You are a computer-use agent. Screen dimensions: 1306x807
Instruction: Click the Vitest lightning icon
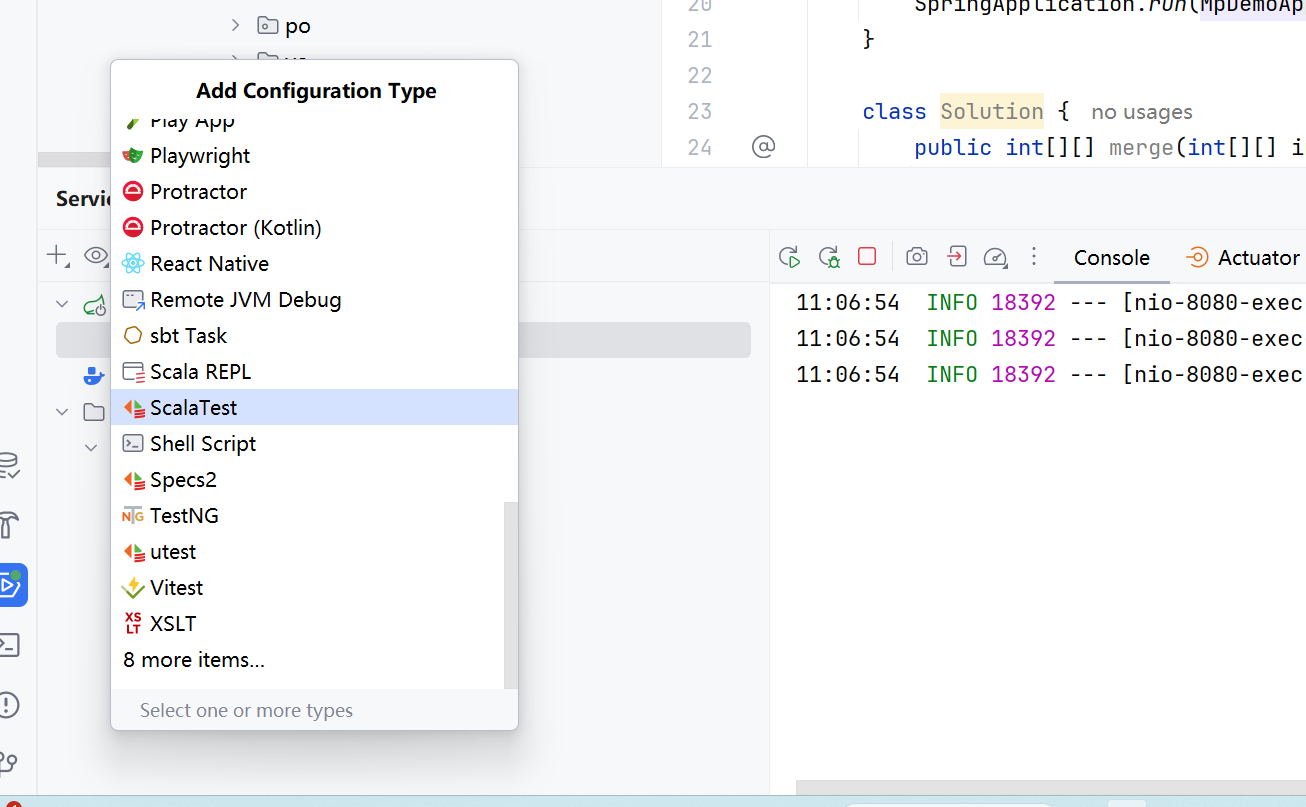click(x=133, y=588)
